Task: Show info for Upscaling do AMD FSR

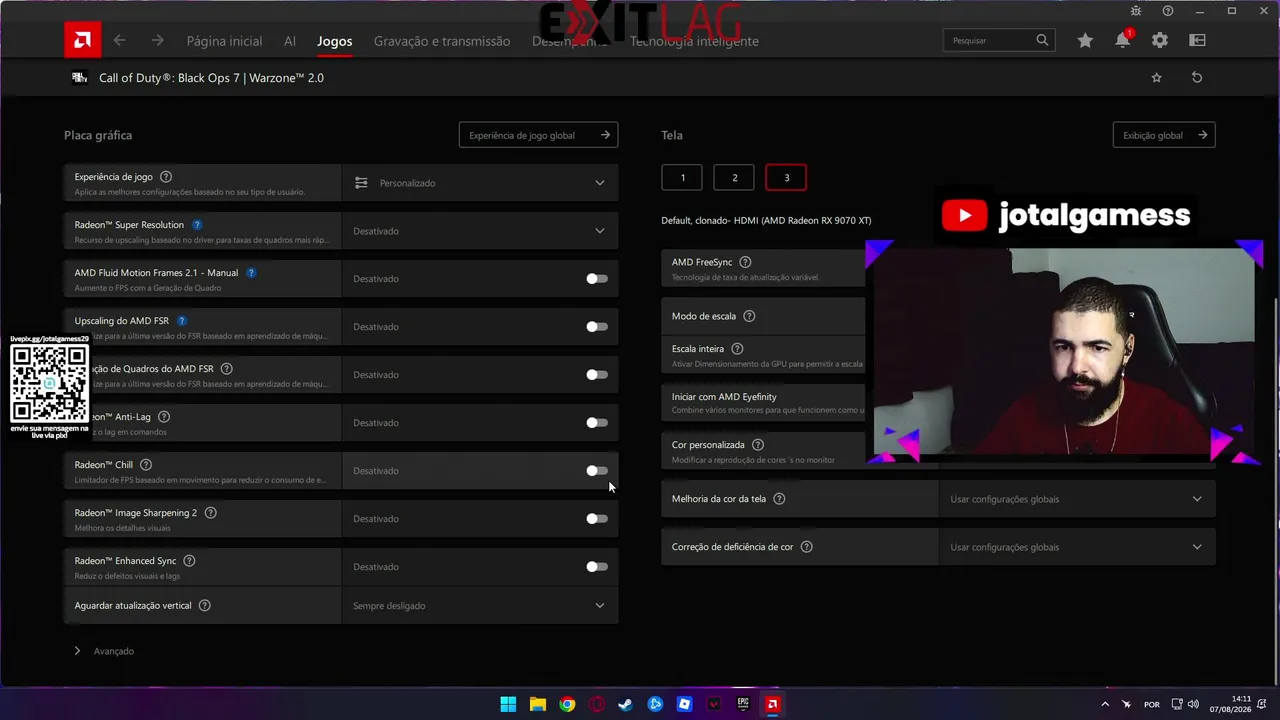Action: click(182, 321)
